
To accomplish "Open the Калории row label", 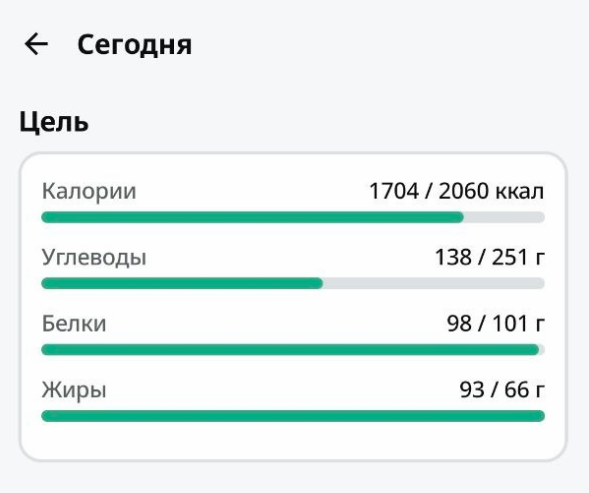I will tap(89, 191).
